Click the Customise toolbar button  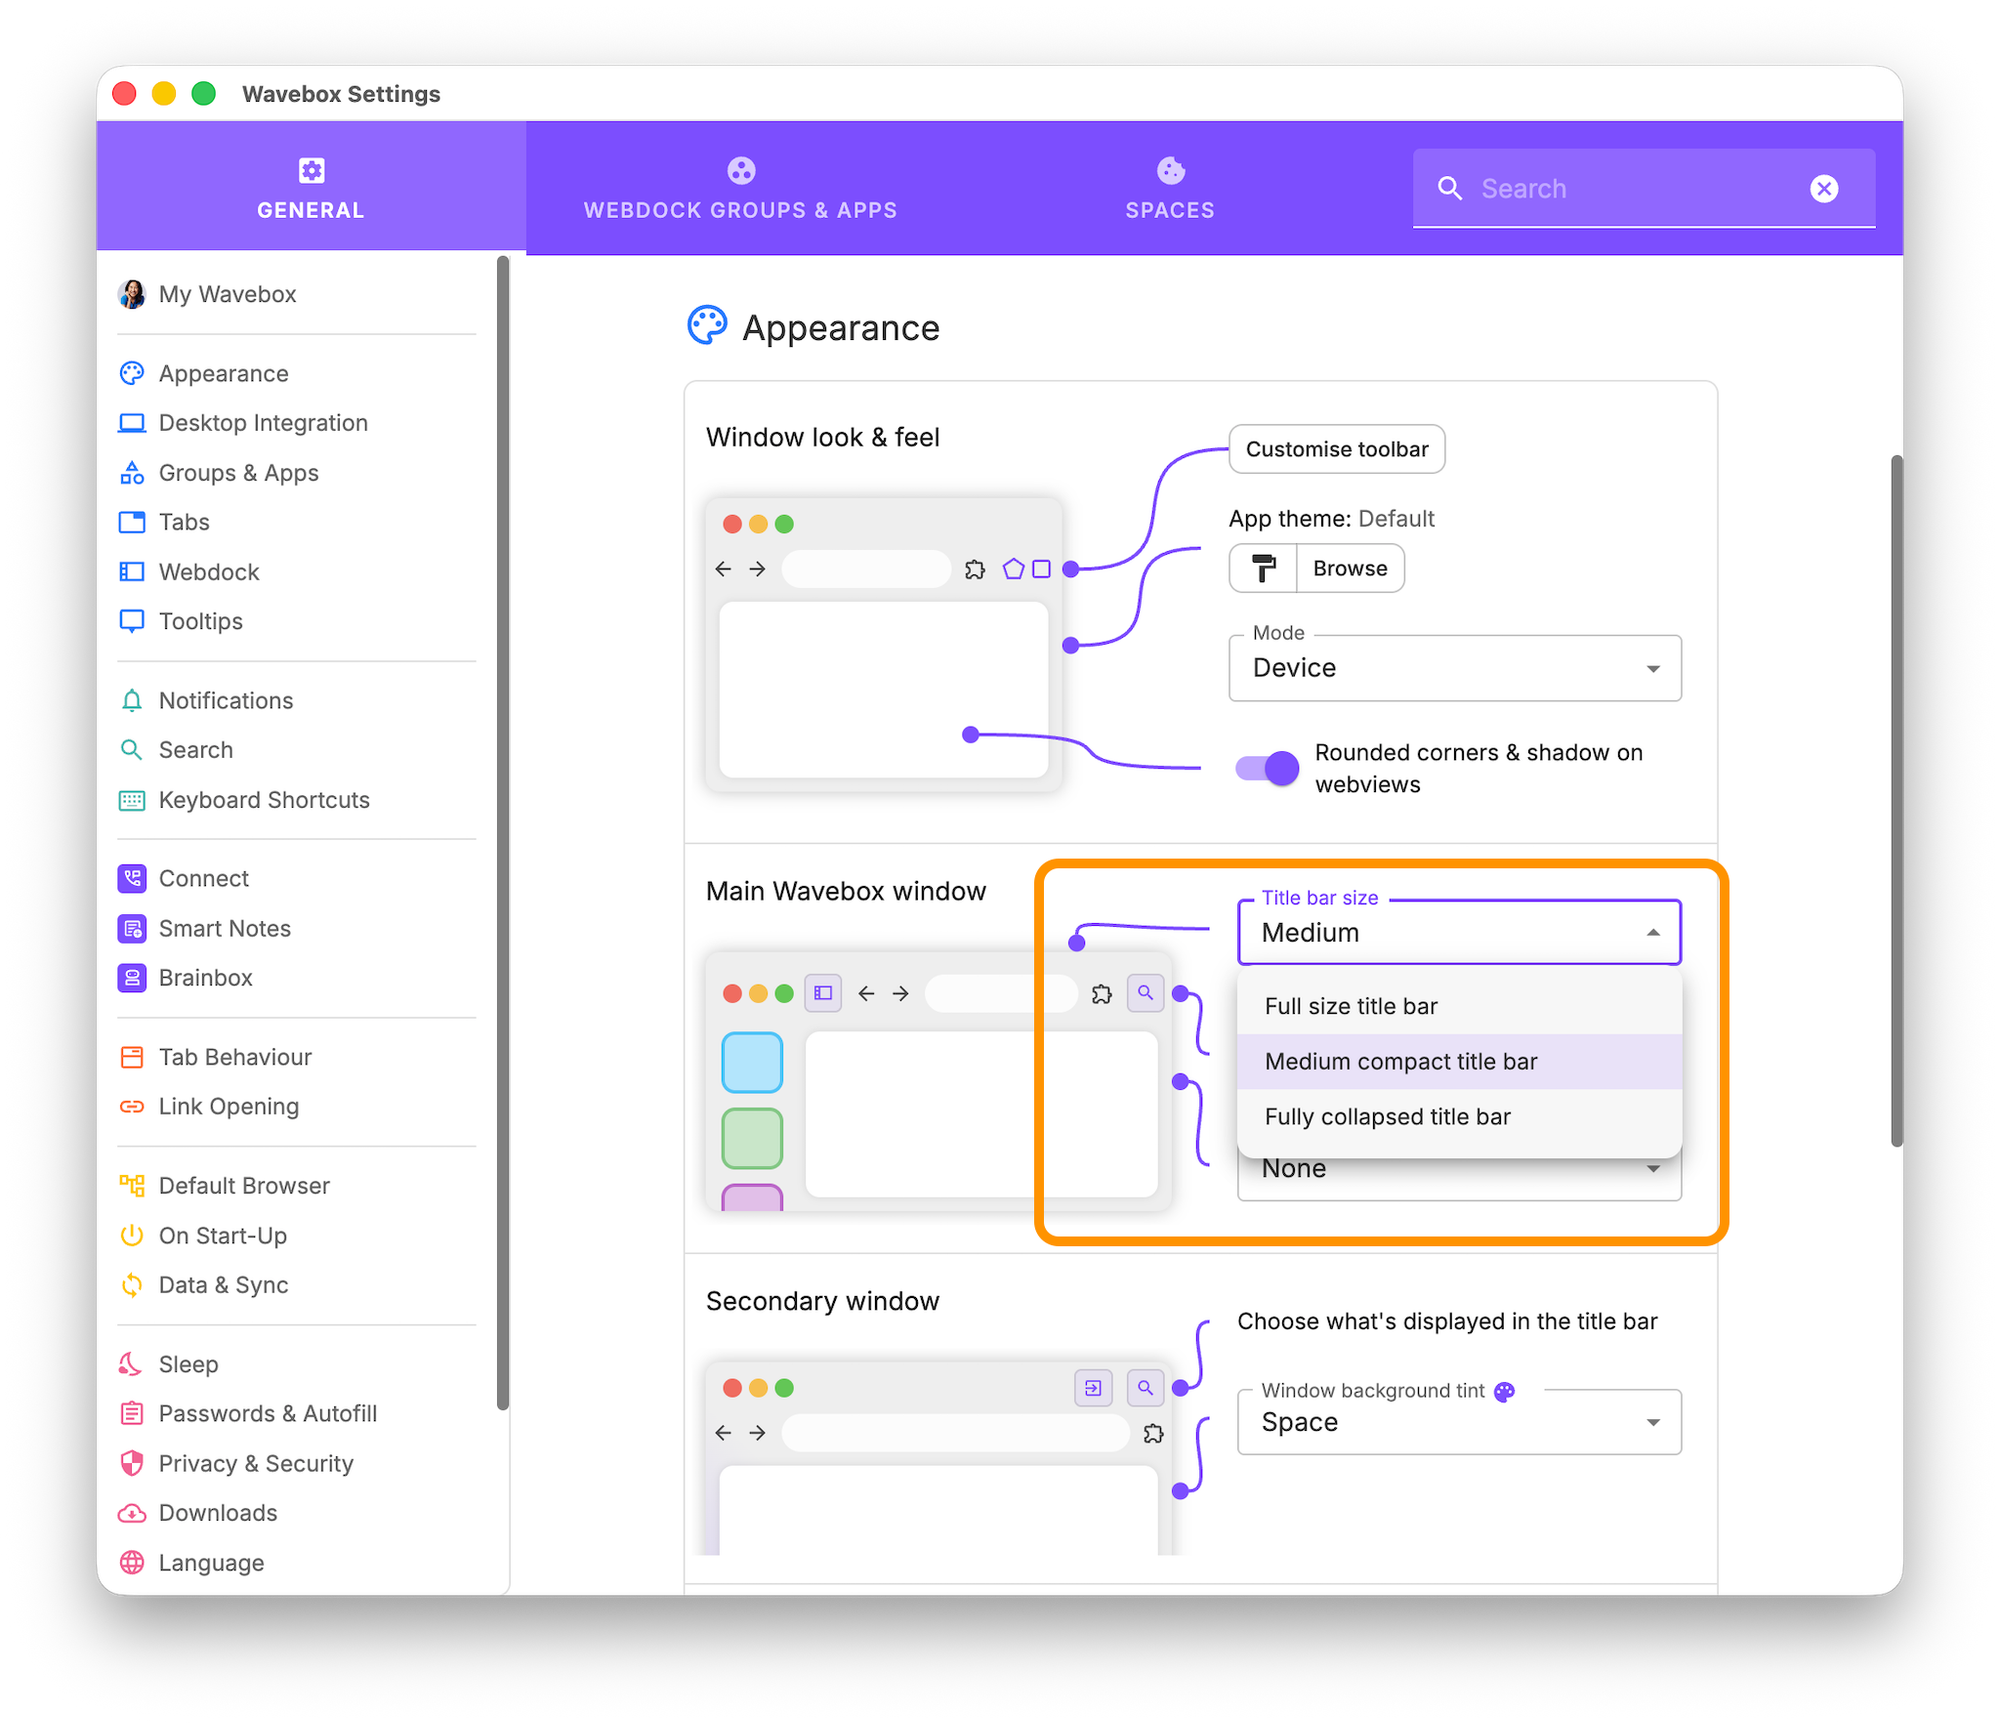[x=1336, y=449]
